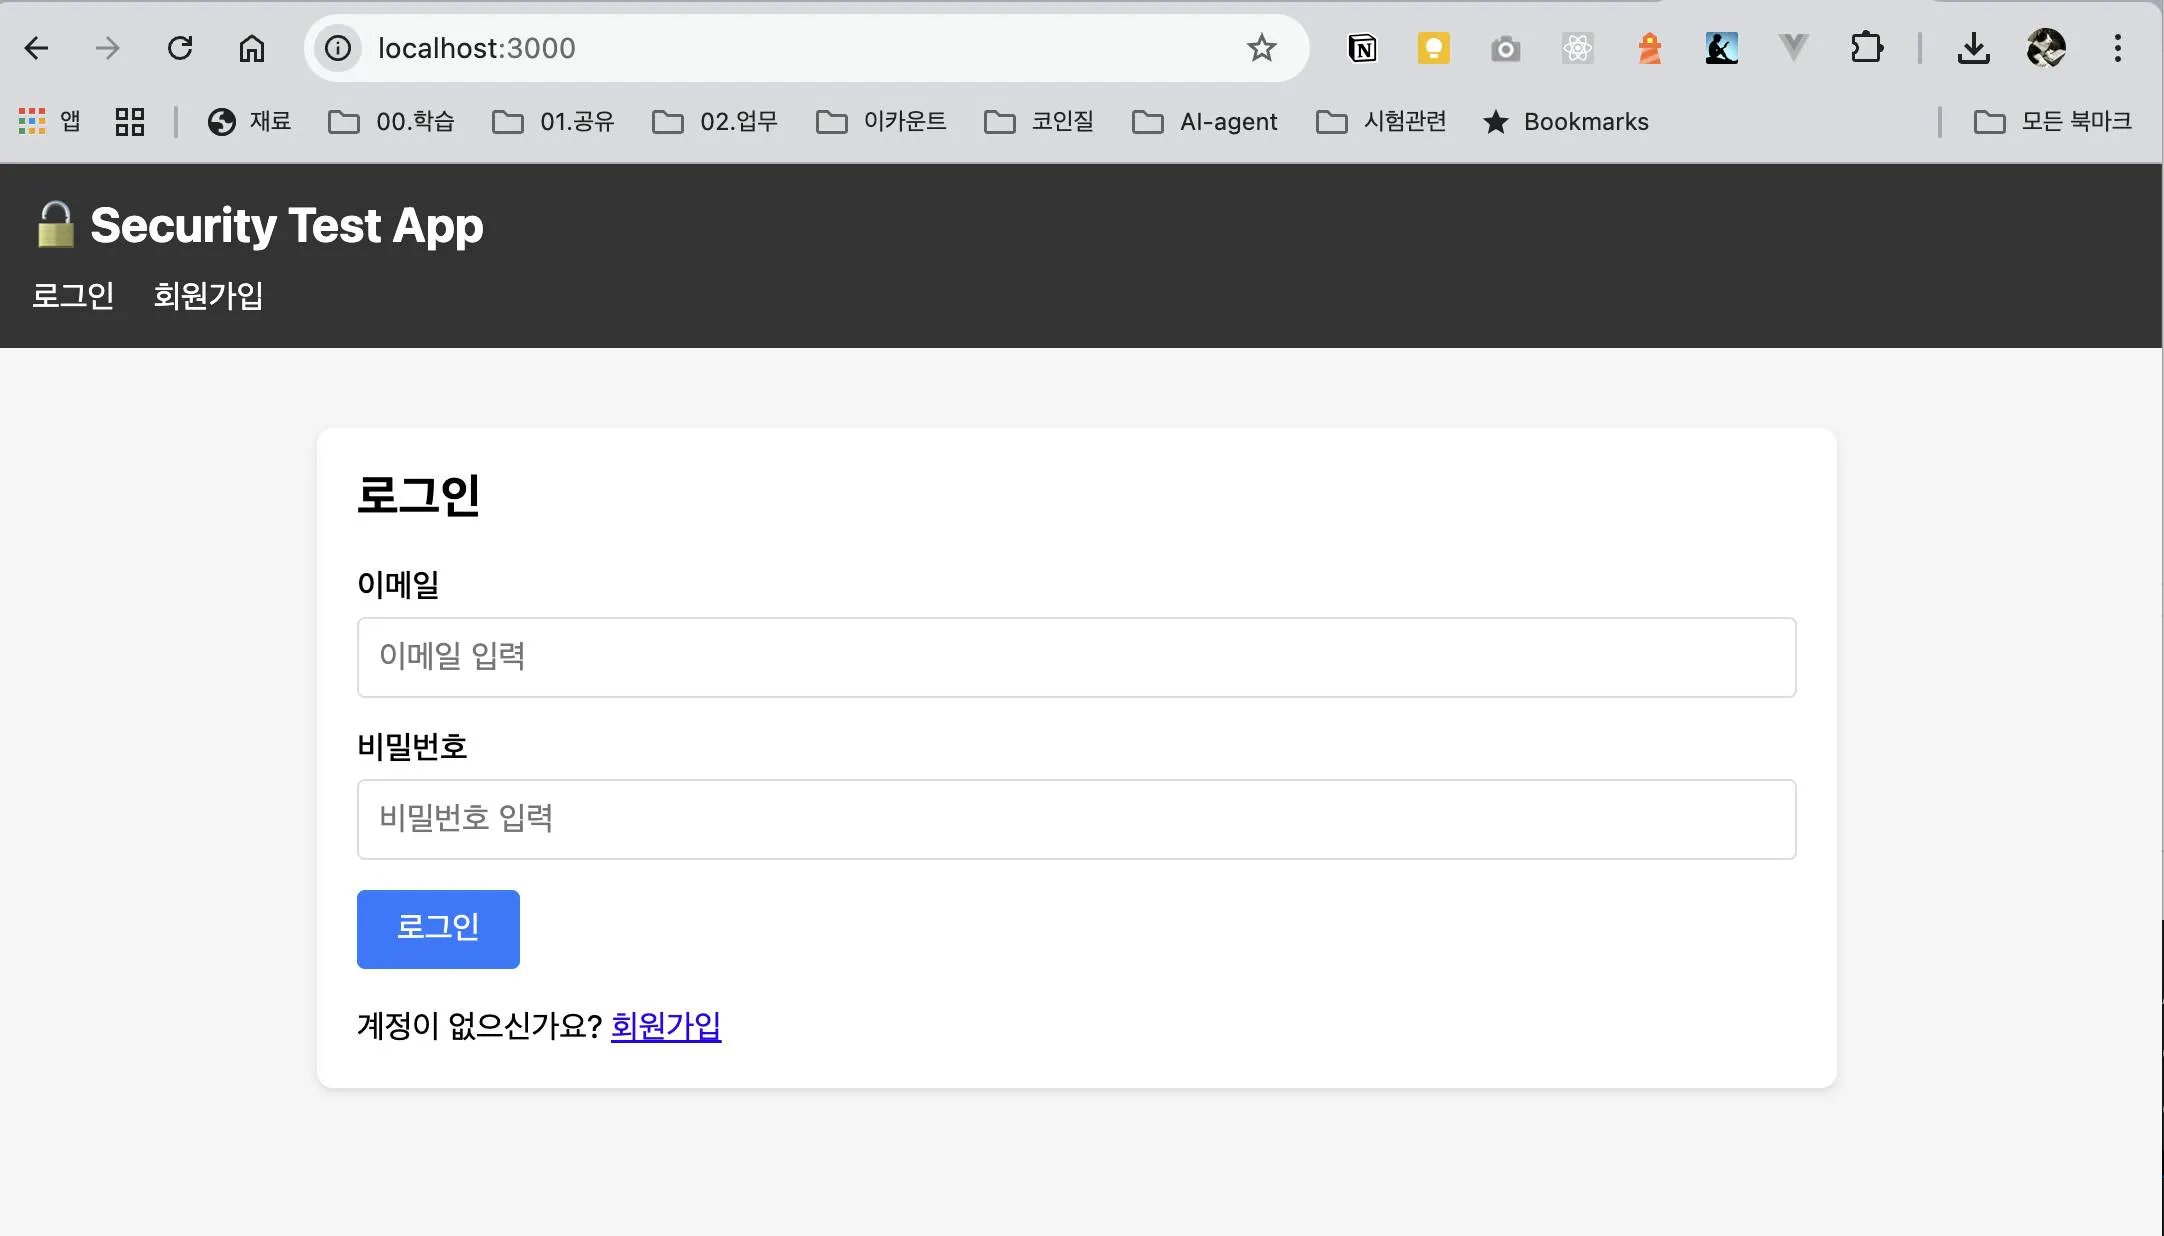Open the Notion extension icon
The height and width of the screenshot is (1236, 2164).
1362,48
